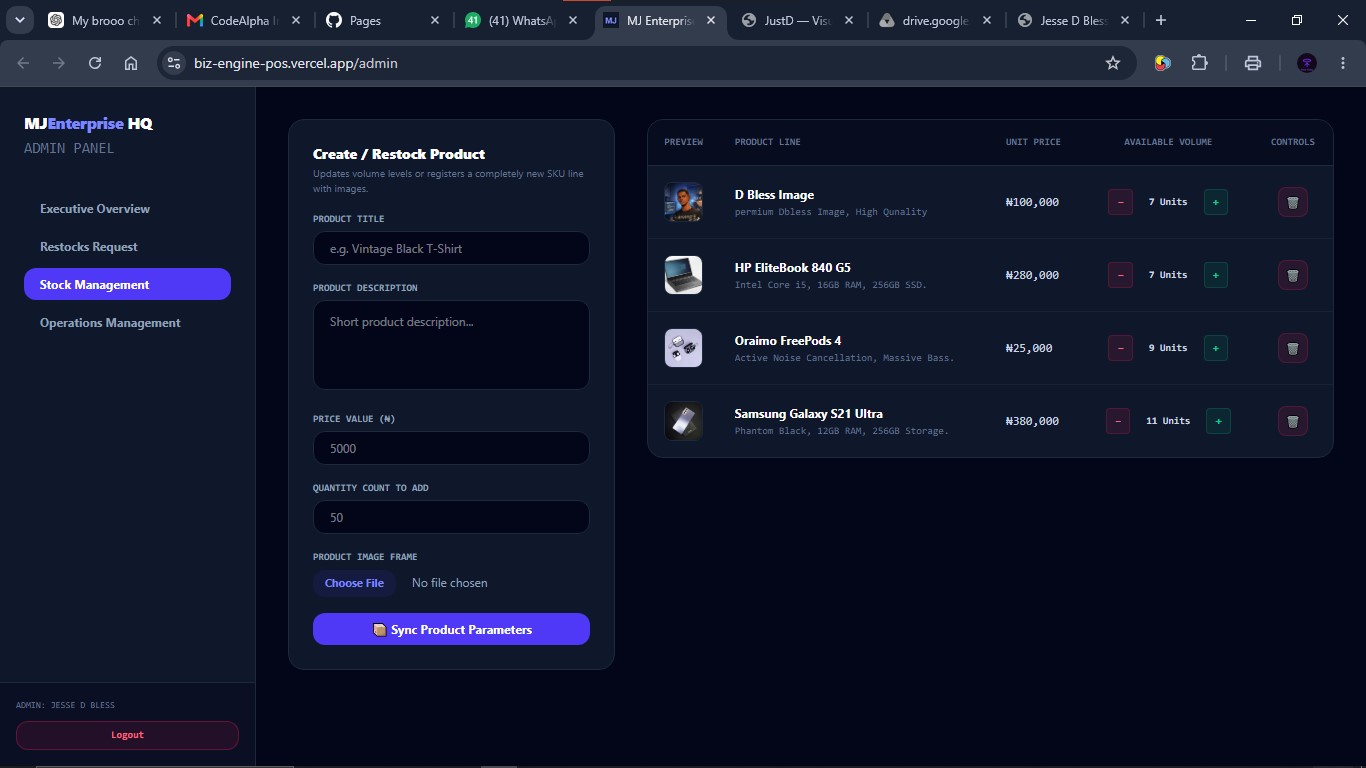
Task: Add one unit to Oraimo FreePods 4
Action: tap(1216, 348)
